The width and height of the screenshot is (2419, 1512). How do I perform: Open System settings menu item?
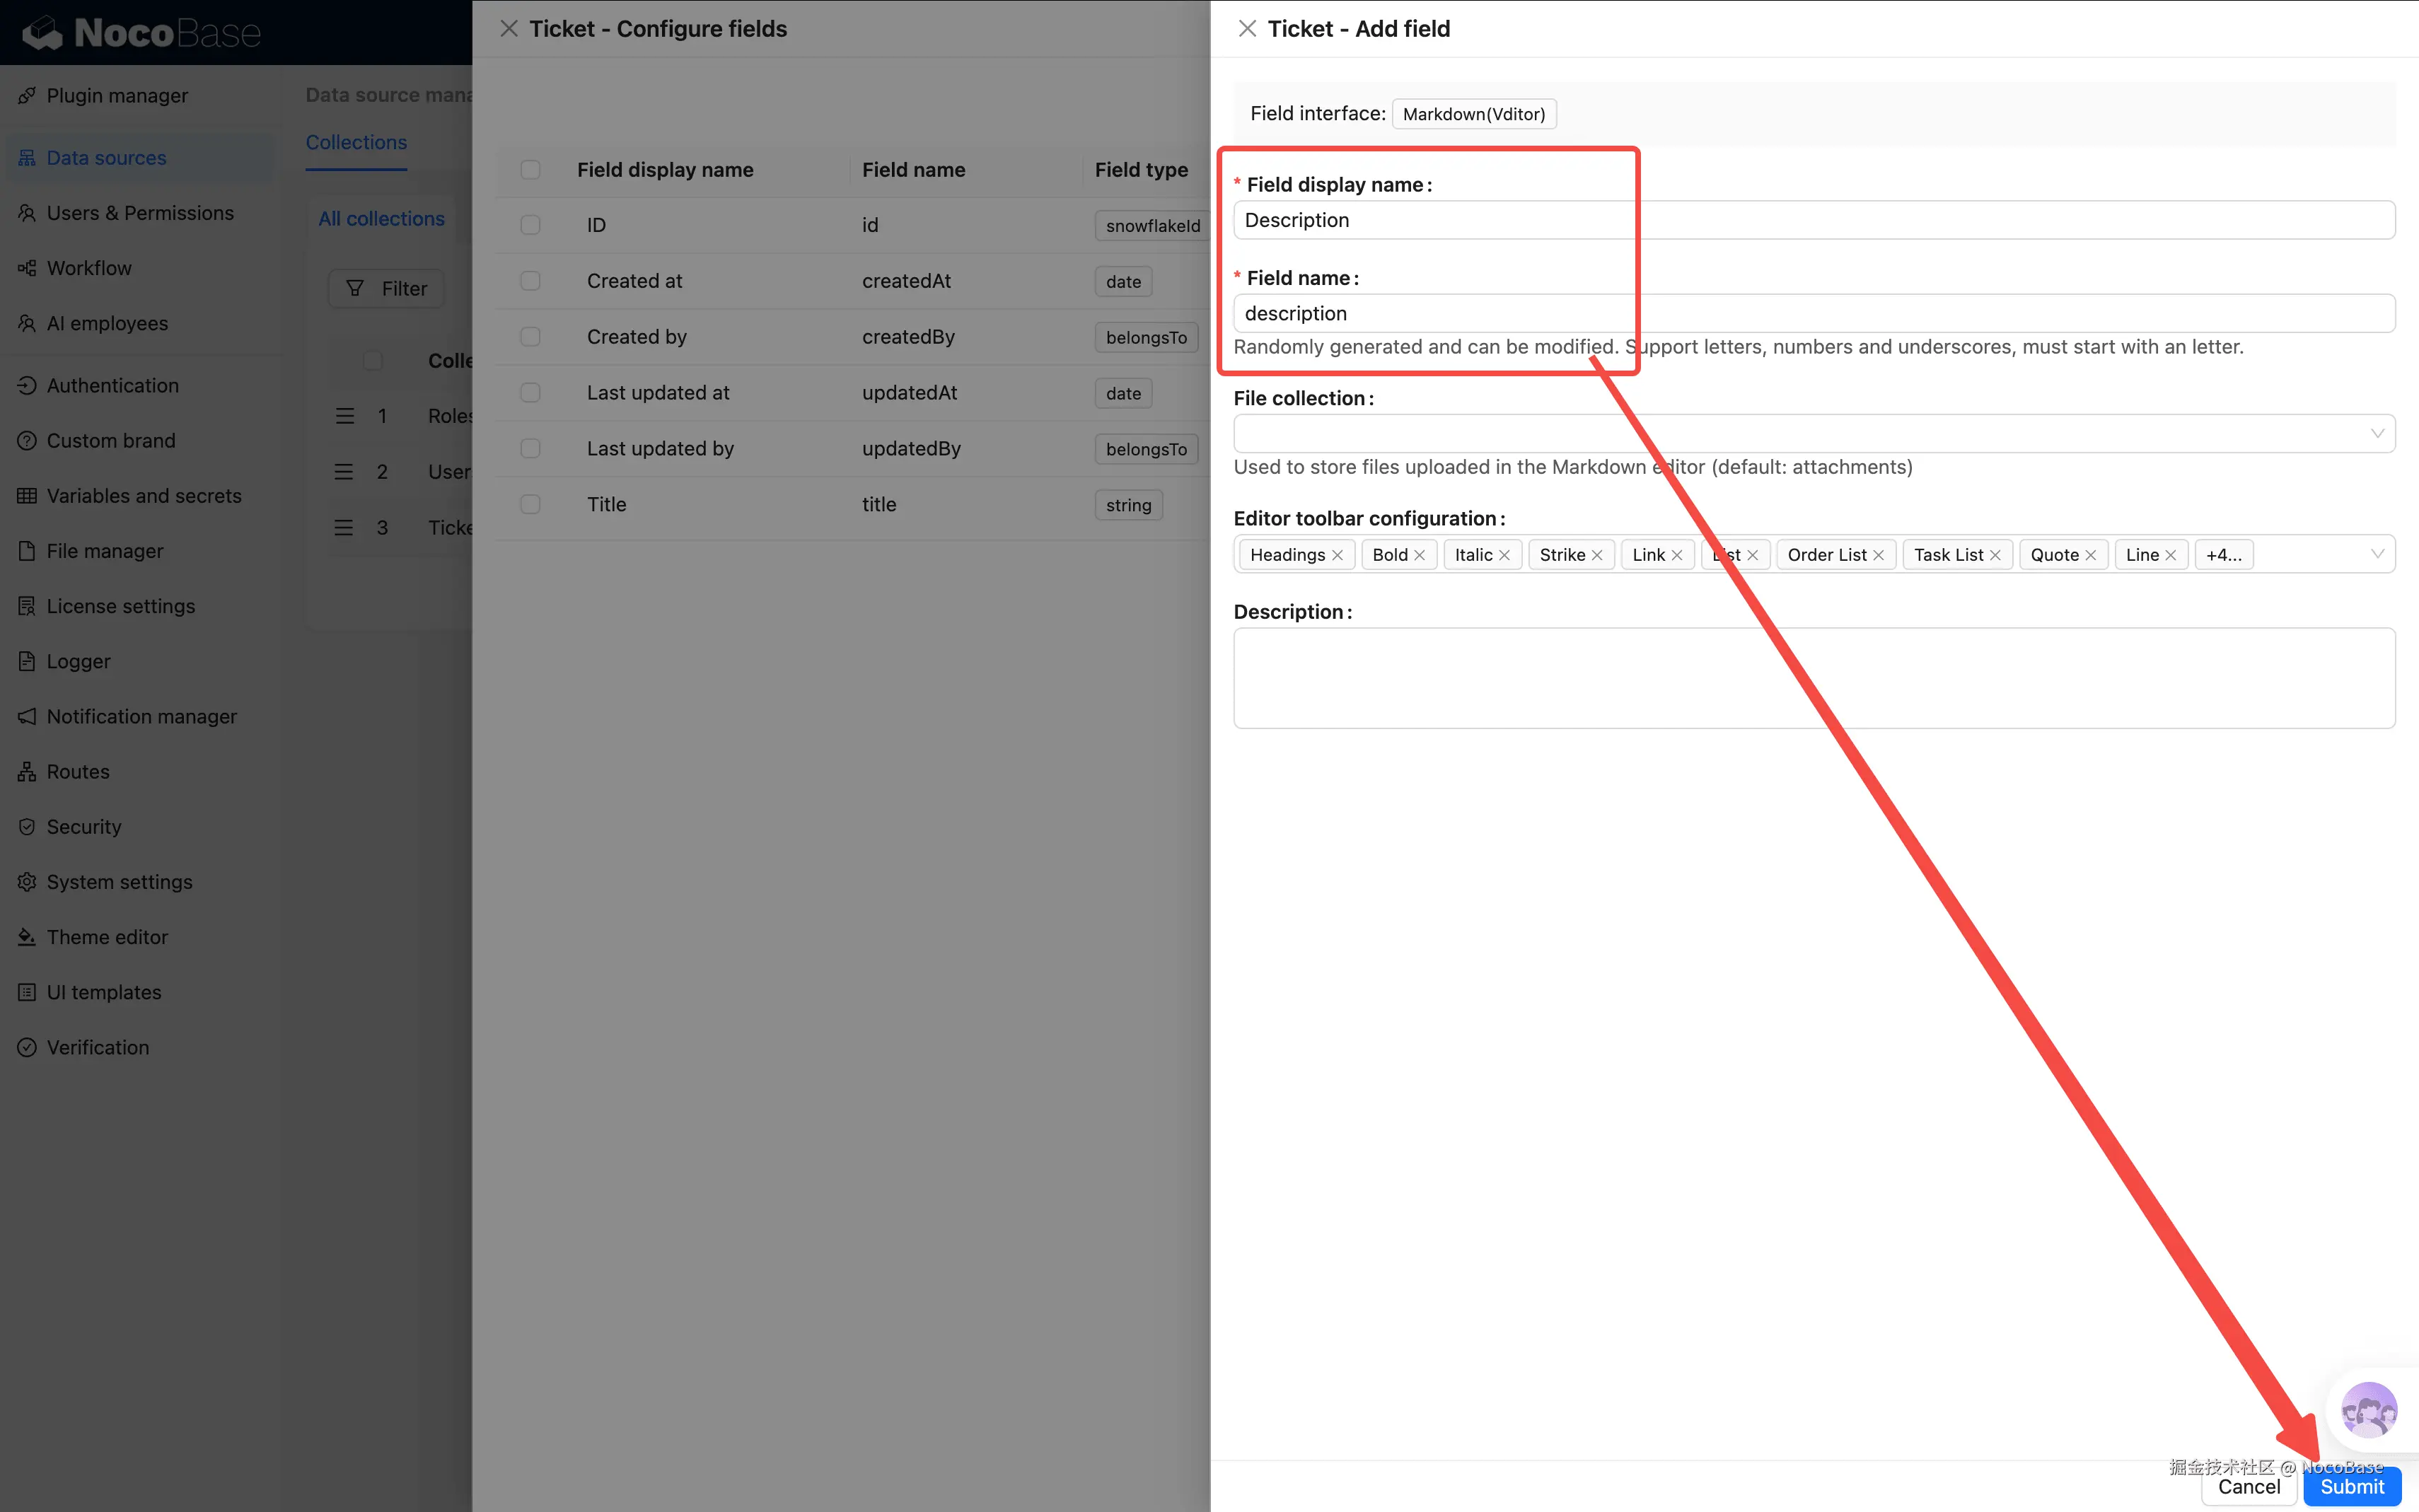tap(119, 882)
